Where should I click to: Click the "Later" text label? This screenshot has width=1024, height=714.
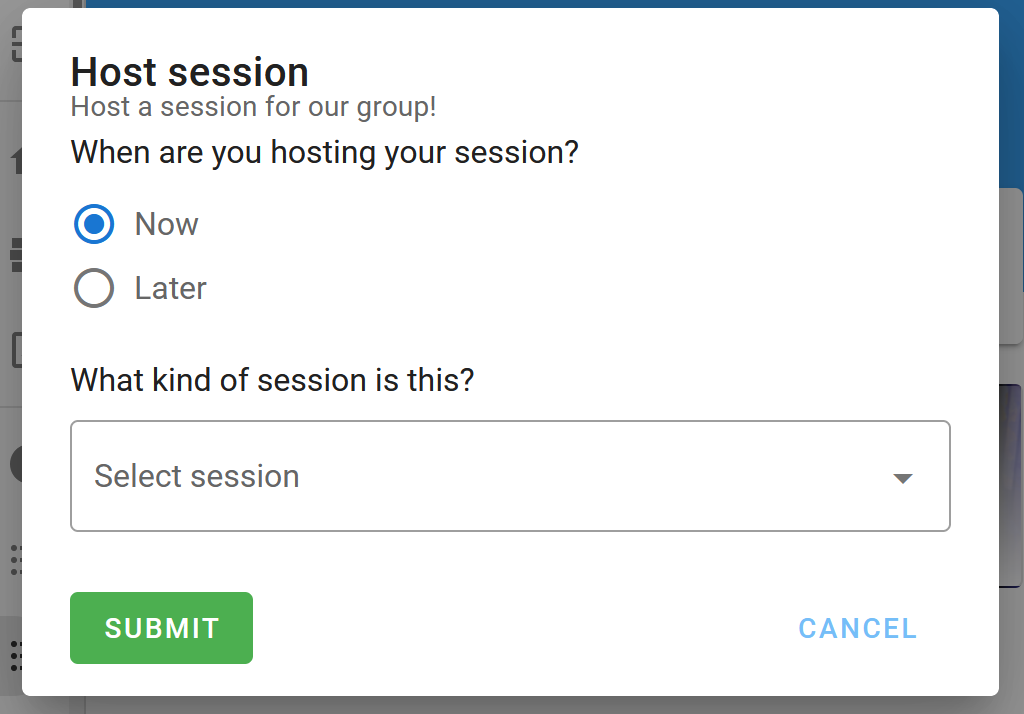(170, 288)
